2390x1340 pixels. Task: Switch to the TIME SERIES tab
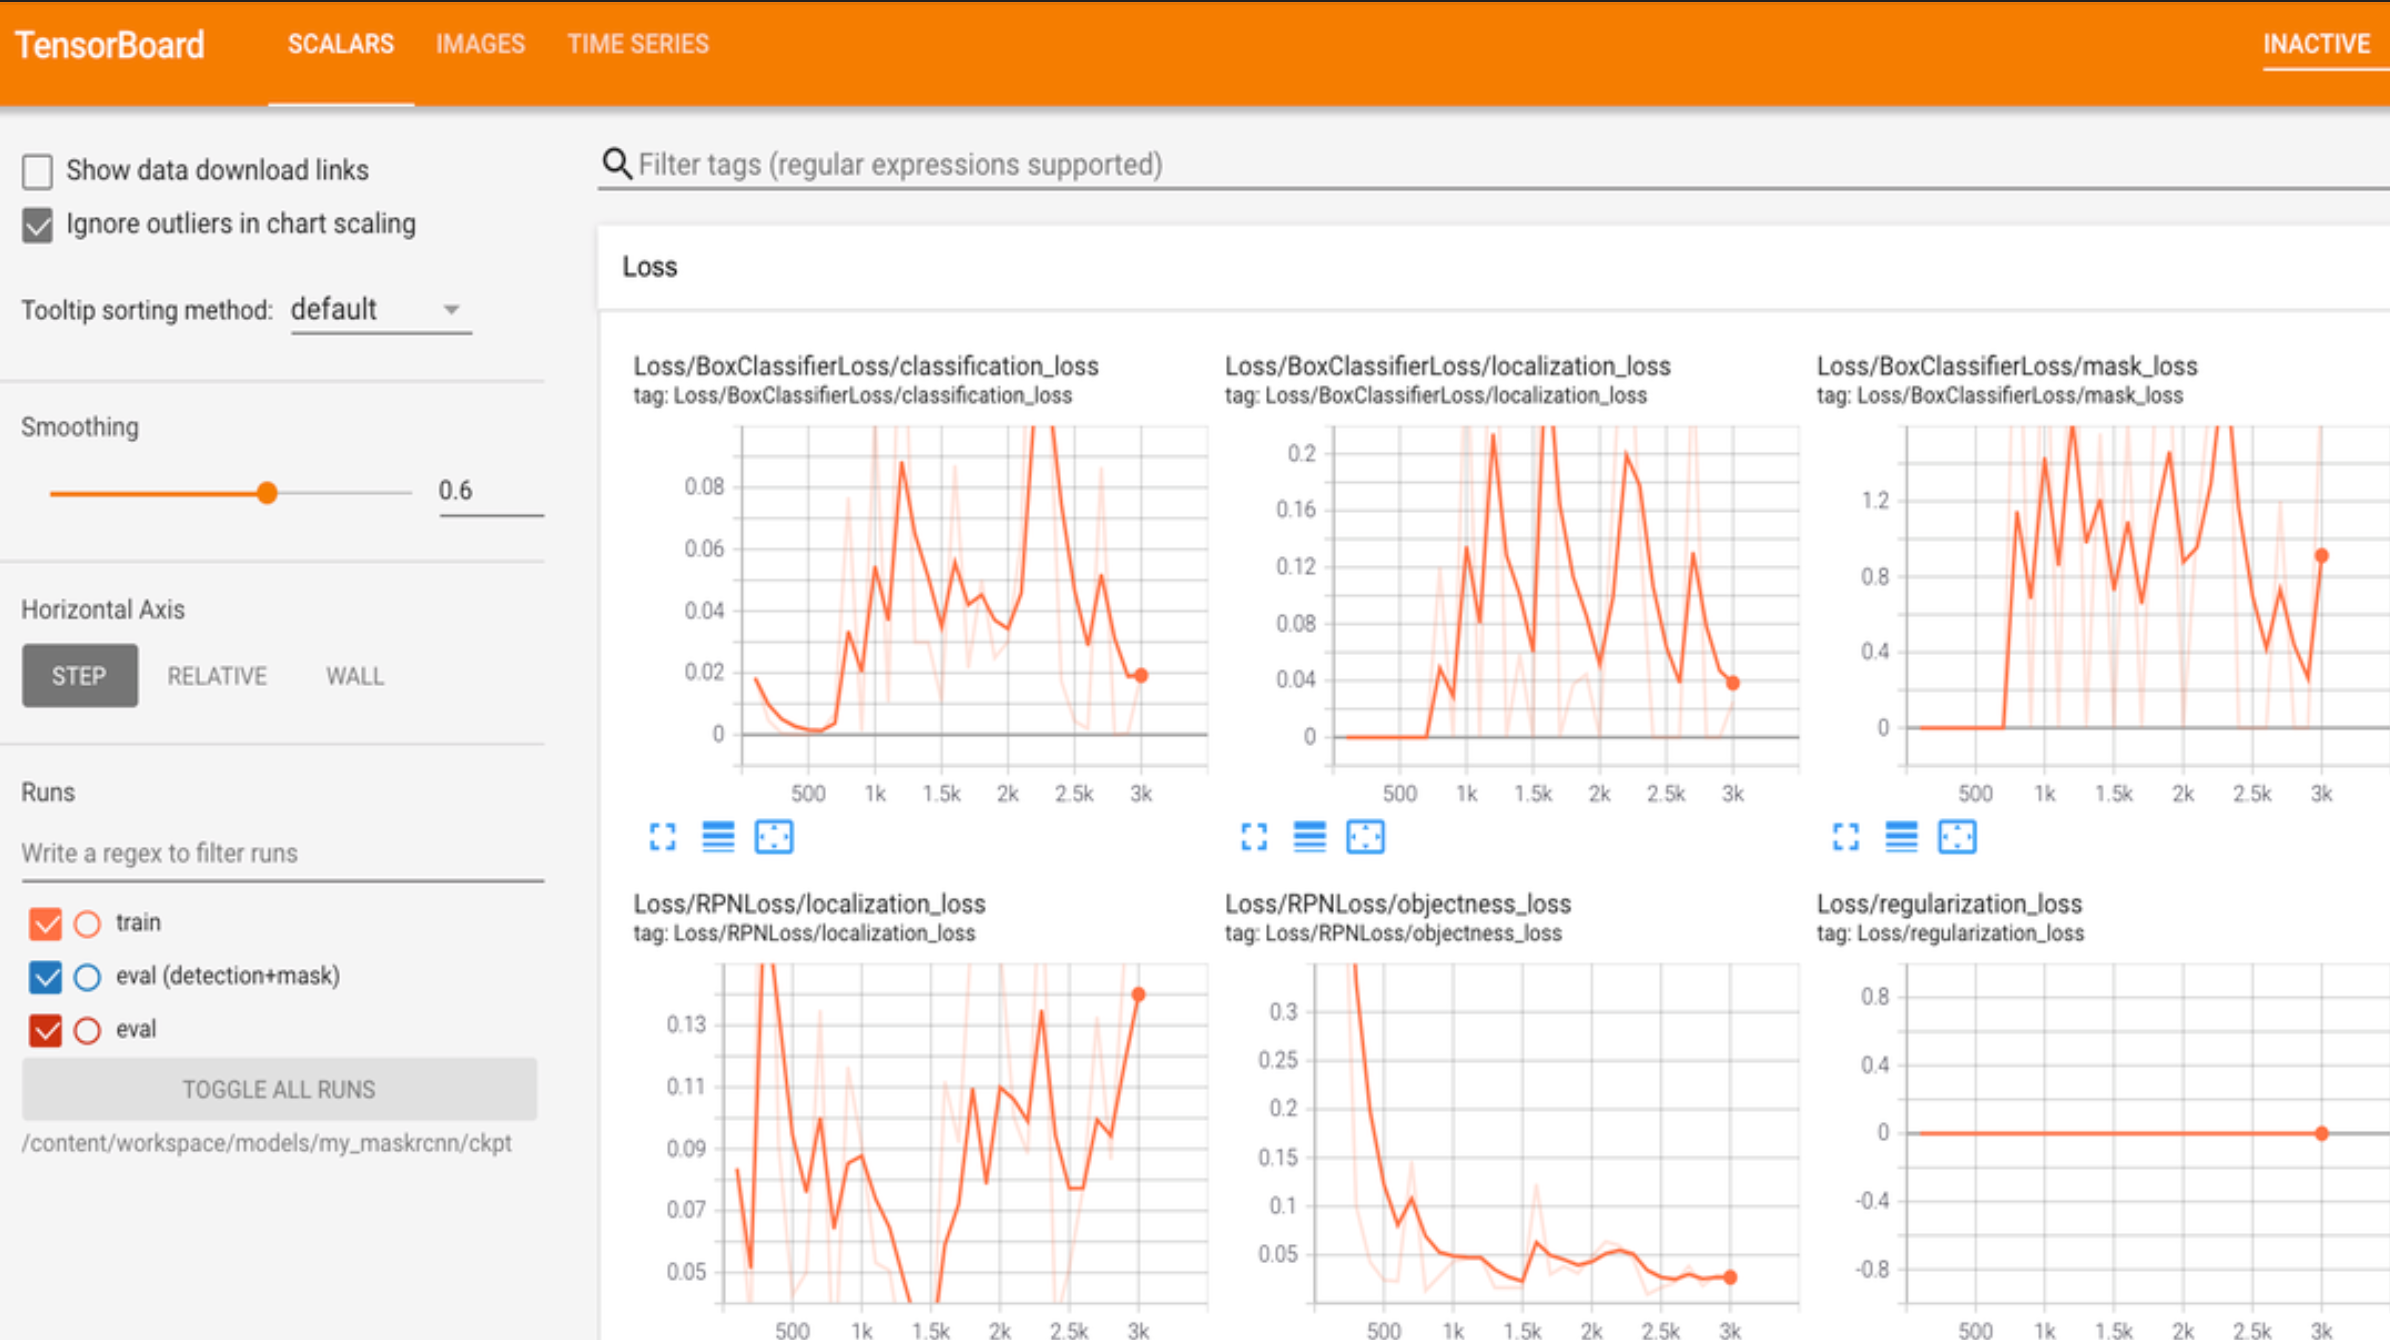coord(638,45)
